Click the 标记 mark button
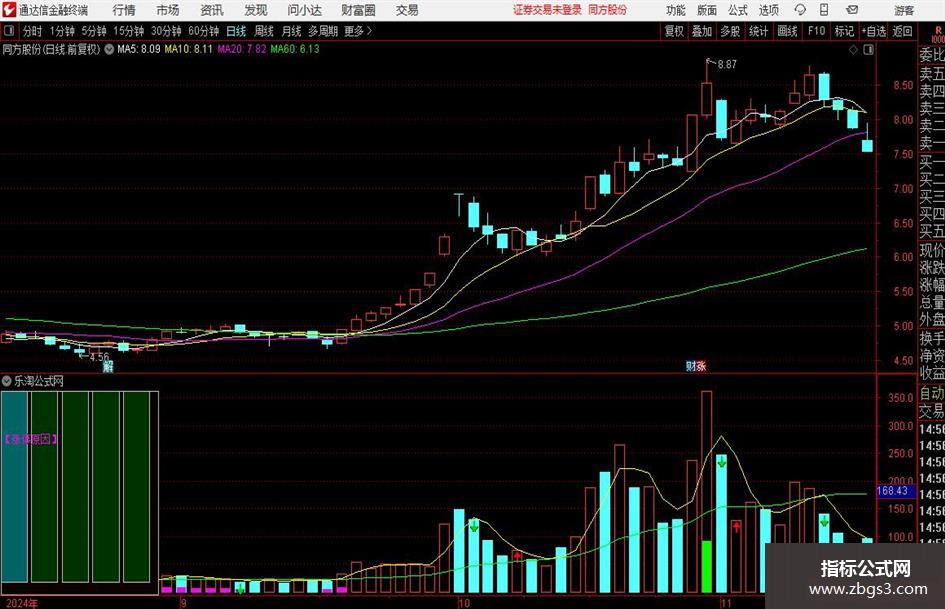Viewport: 945px width, 609px height. click(x=844, y=31)
